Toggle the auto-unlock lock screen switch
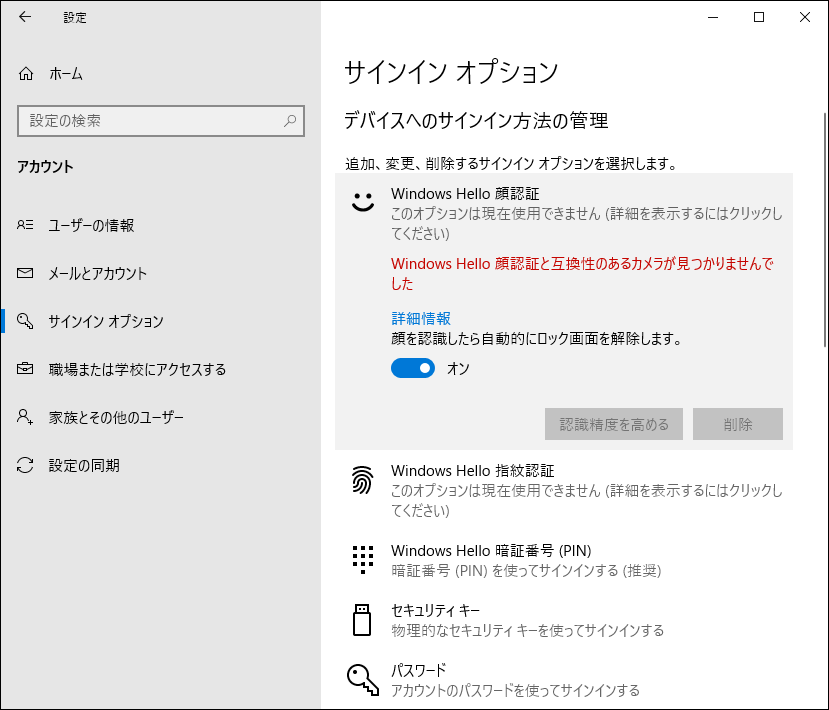This screenshot has width=829, height=710. coord(413,368)
